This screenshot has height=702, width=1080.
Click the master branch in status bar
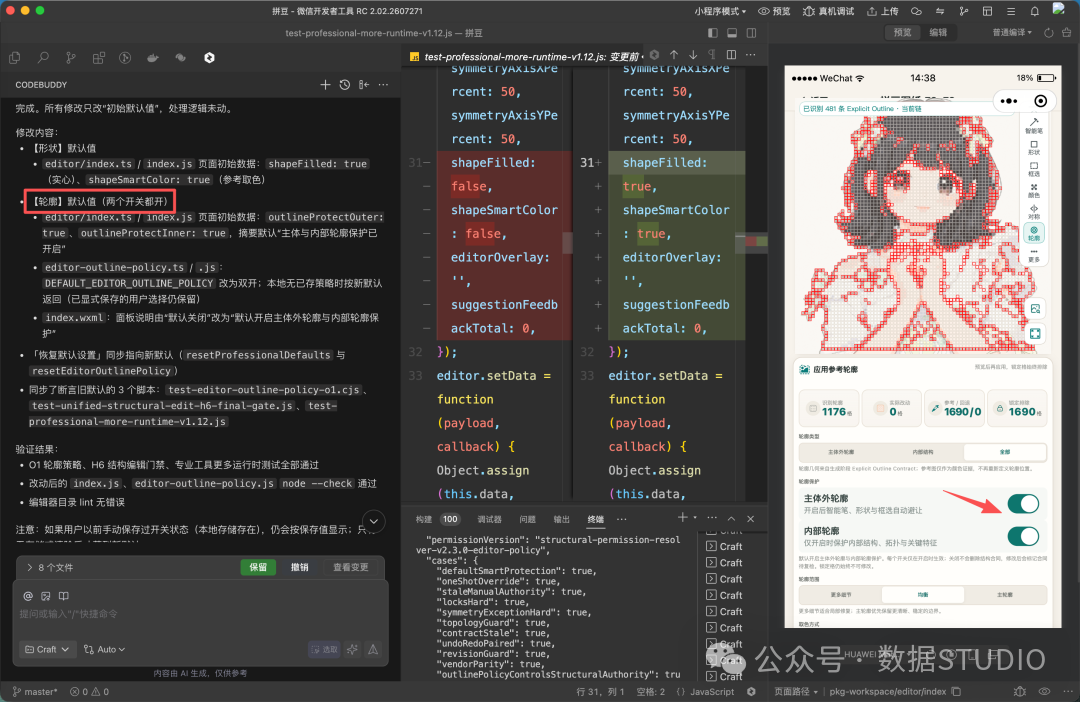click(35, 692)
